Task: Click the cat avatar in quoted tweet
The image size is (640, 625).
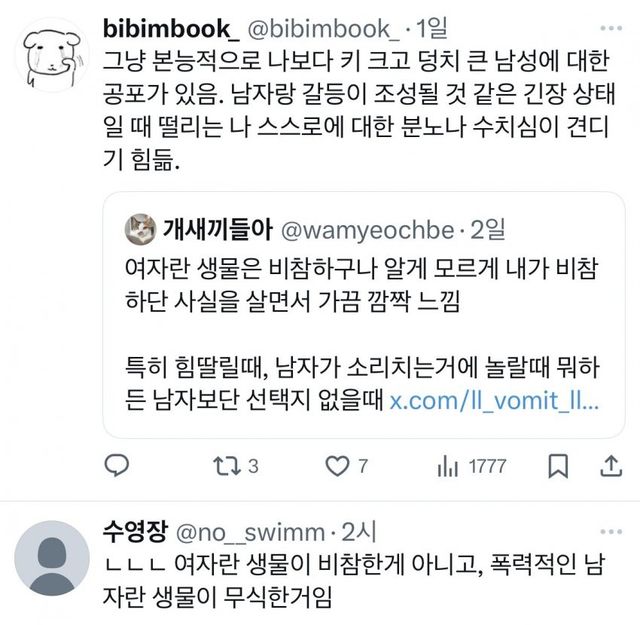Action: [x=139, y=230]
